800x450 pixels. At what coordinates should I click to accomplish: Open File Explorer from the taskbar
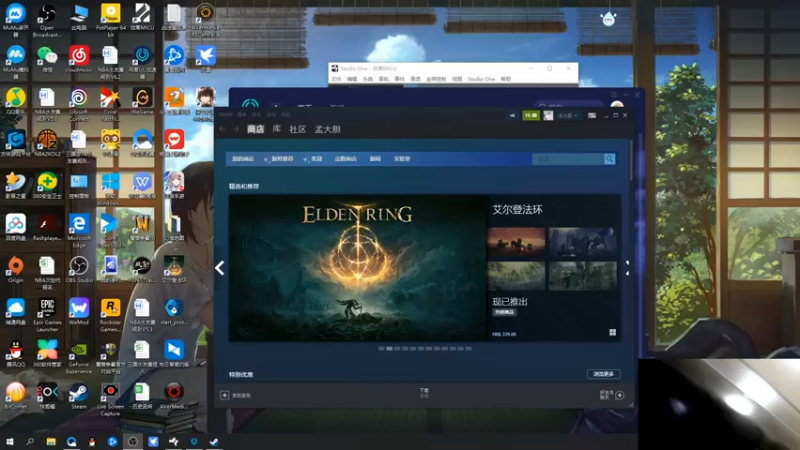51,441
